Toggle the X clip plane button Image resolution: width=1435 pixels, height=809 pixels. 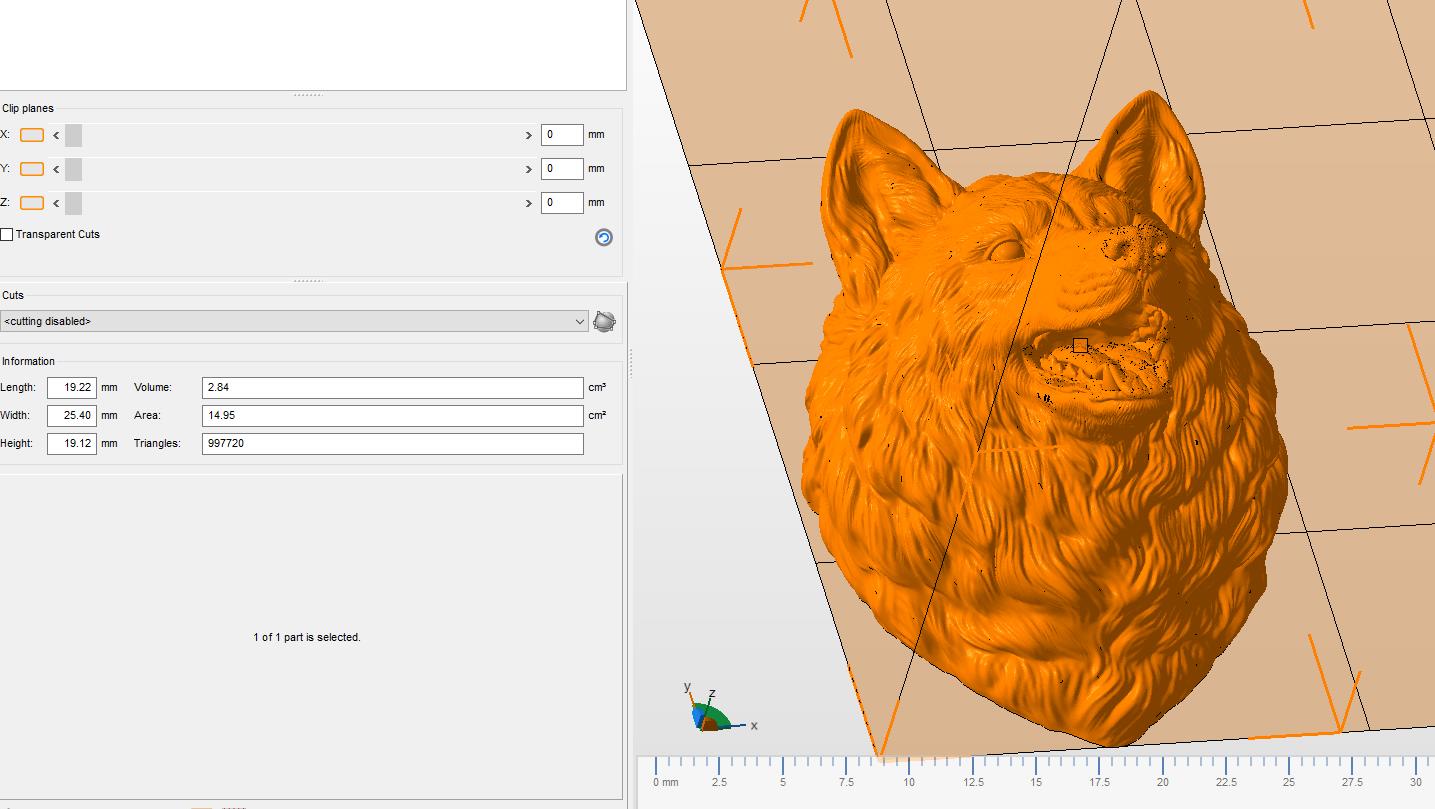coord(32,135)
